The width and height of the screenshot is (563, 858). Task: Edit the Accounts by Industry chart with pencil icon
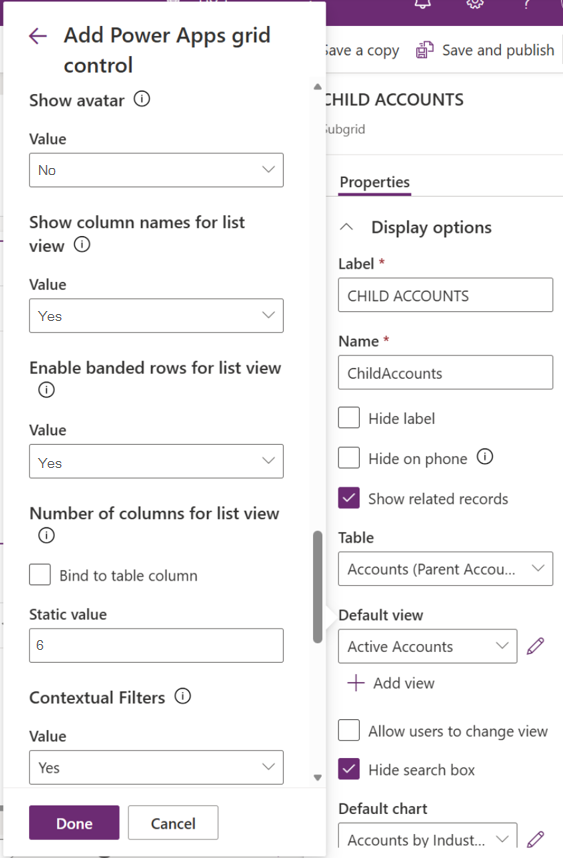[536, 839]
